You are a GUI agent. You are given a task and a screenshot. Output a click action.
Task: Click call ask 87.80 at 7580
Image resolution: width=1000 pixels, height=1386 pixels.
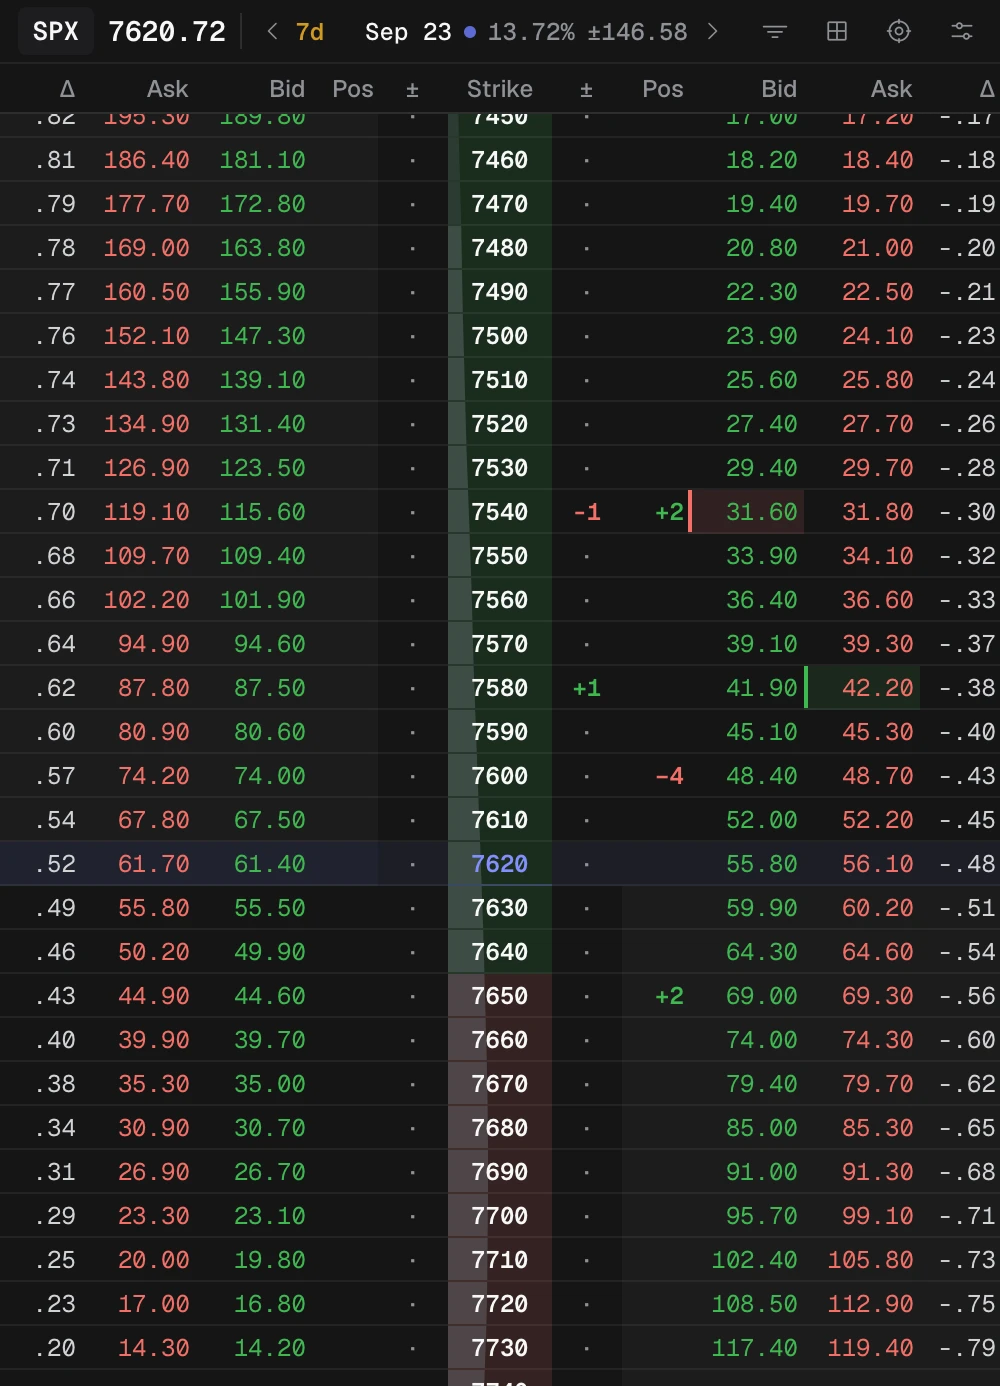click(154, 688)
